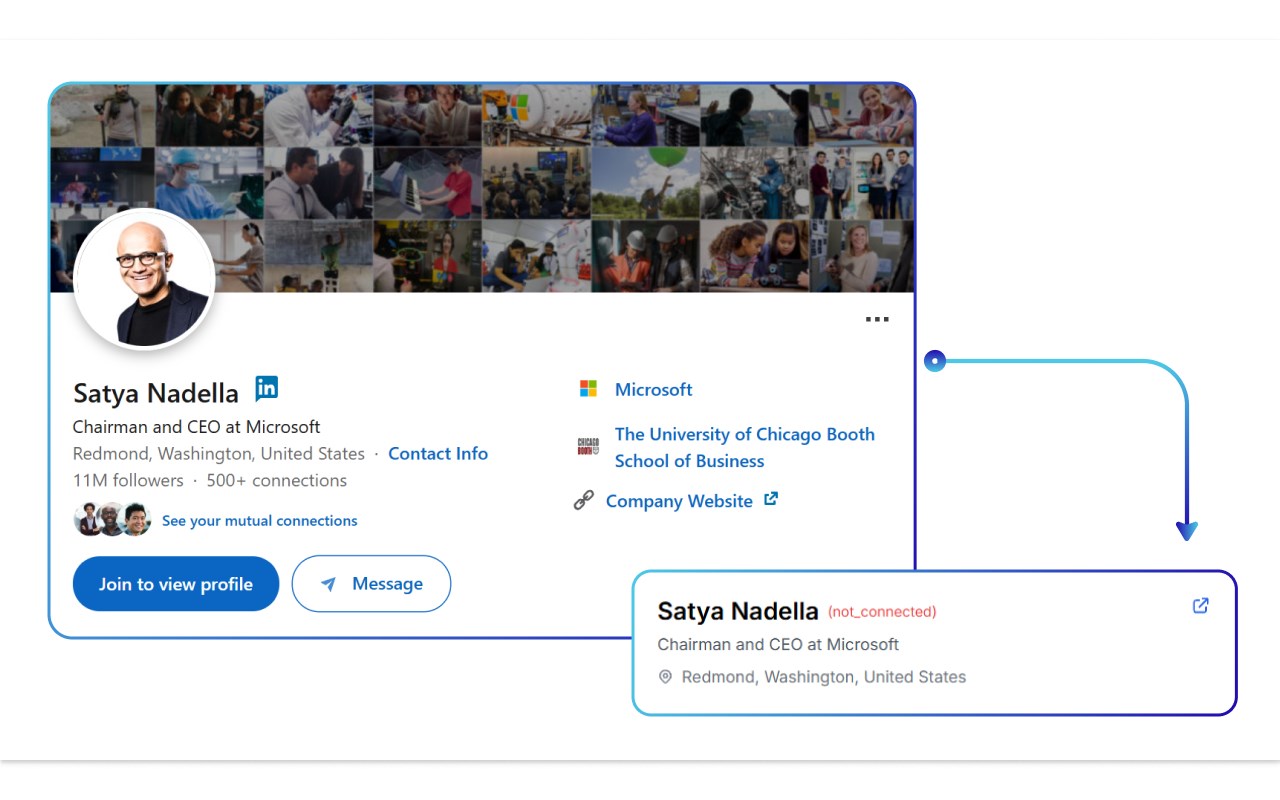Image resolution: width=1280 pixels, height=800 pixels.
Task: Click Redmond, Washington text in lower card
Action: 824,677
